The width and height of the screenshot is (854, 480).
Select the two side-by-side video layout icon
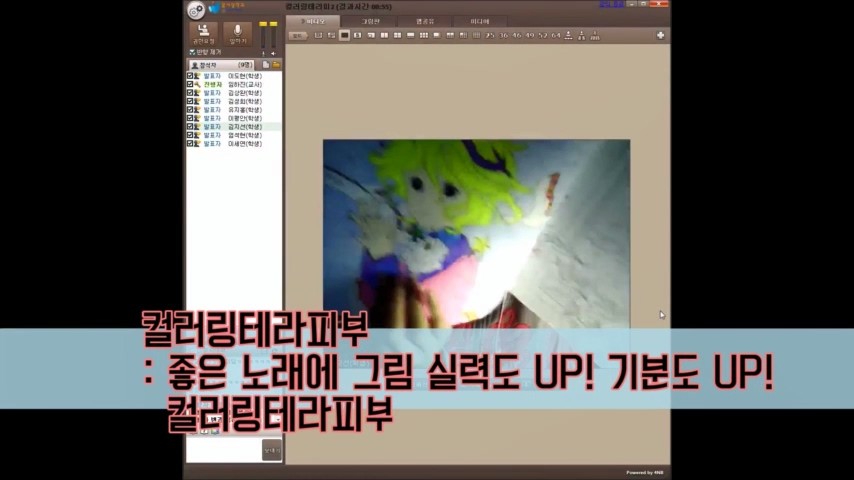tap(384, 35)
